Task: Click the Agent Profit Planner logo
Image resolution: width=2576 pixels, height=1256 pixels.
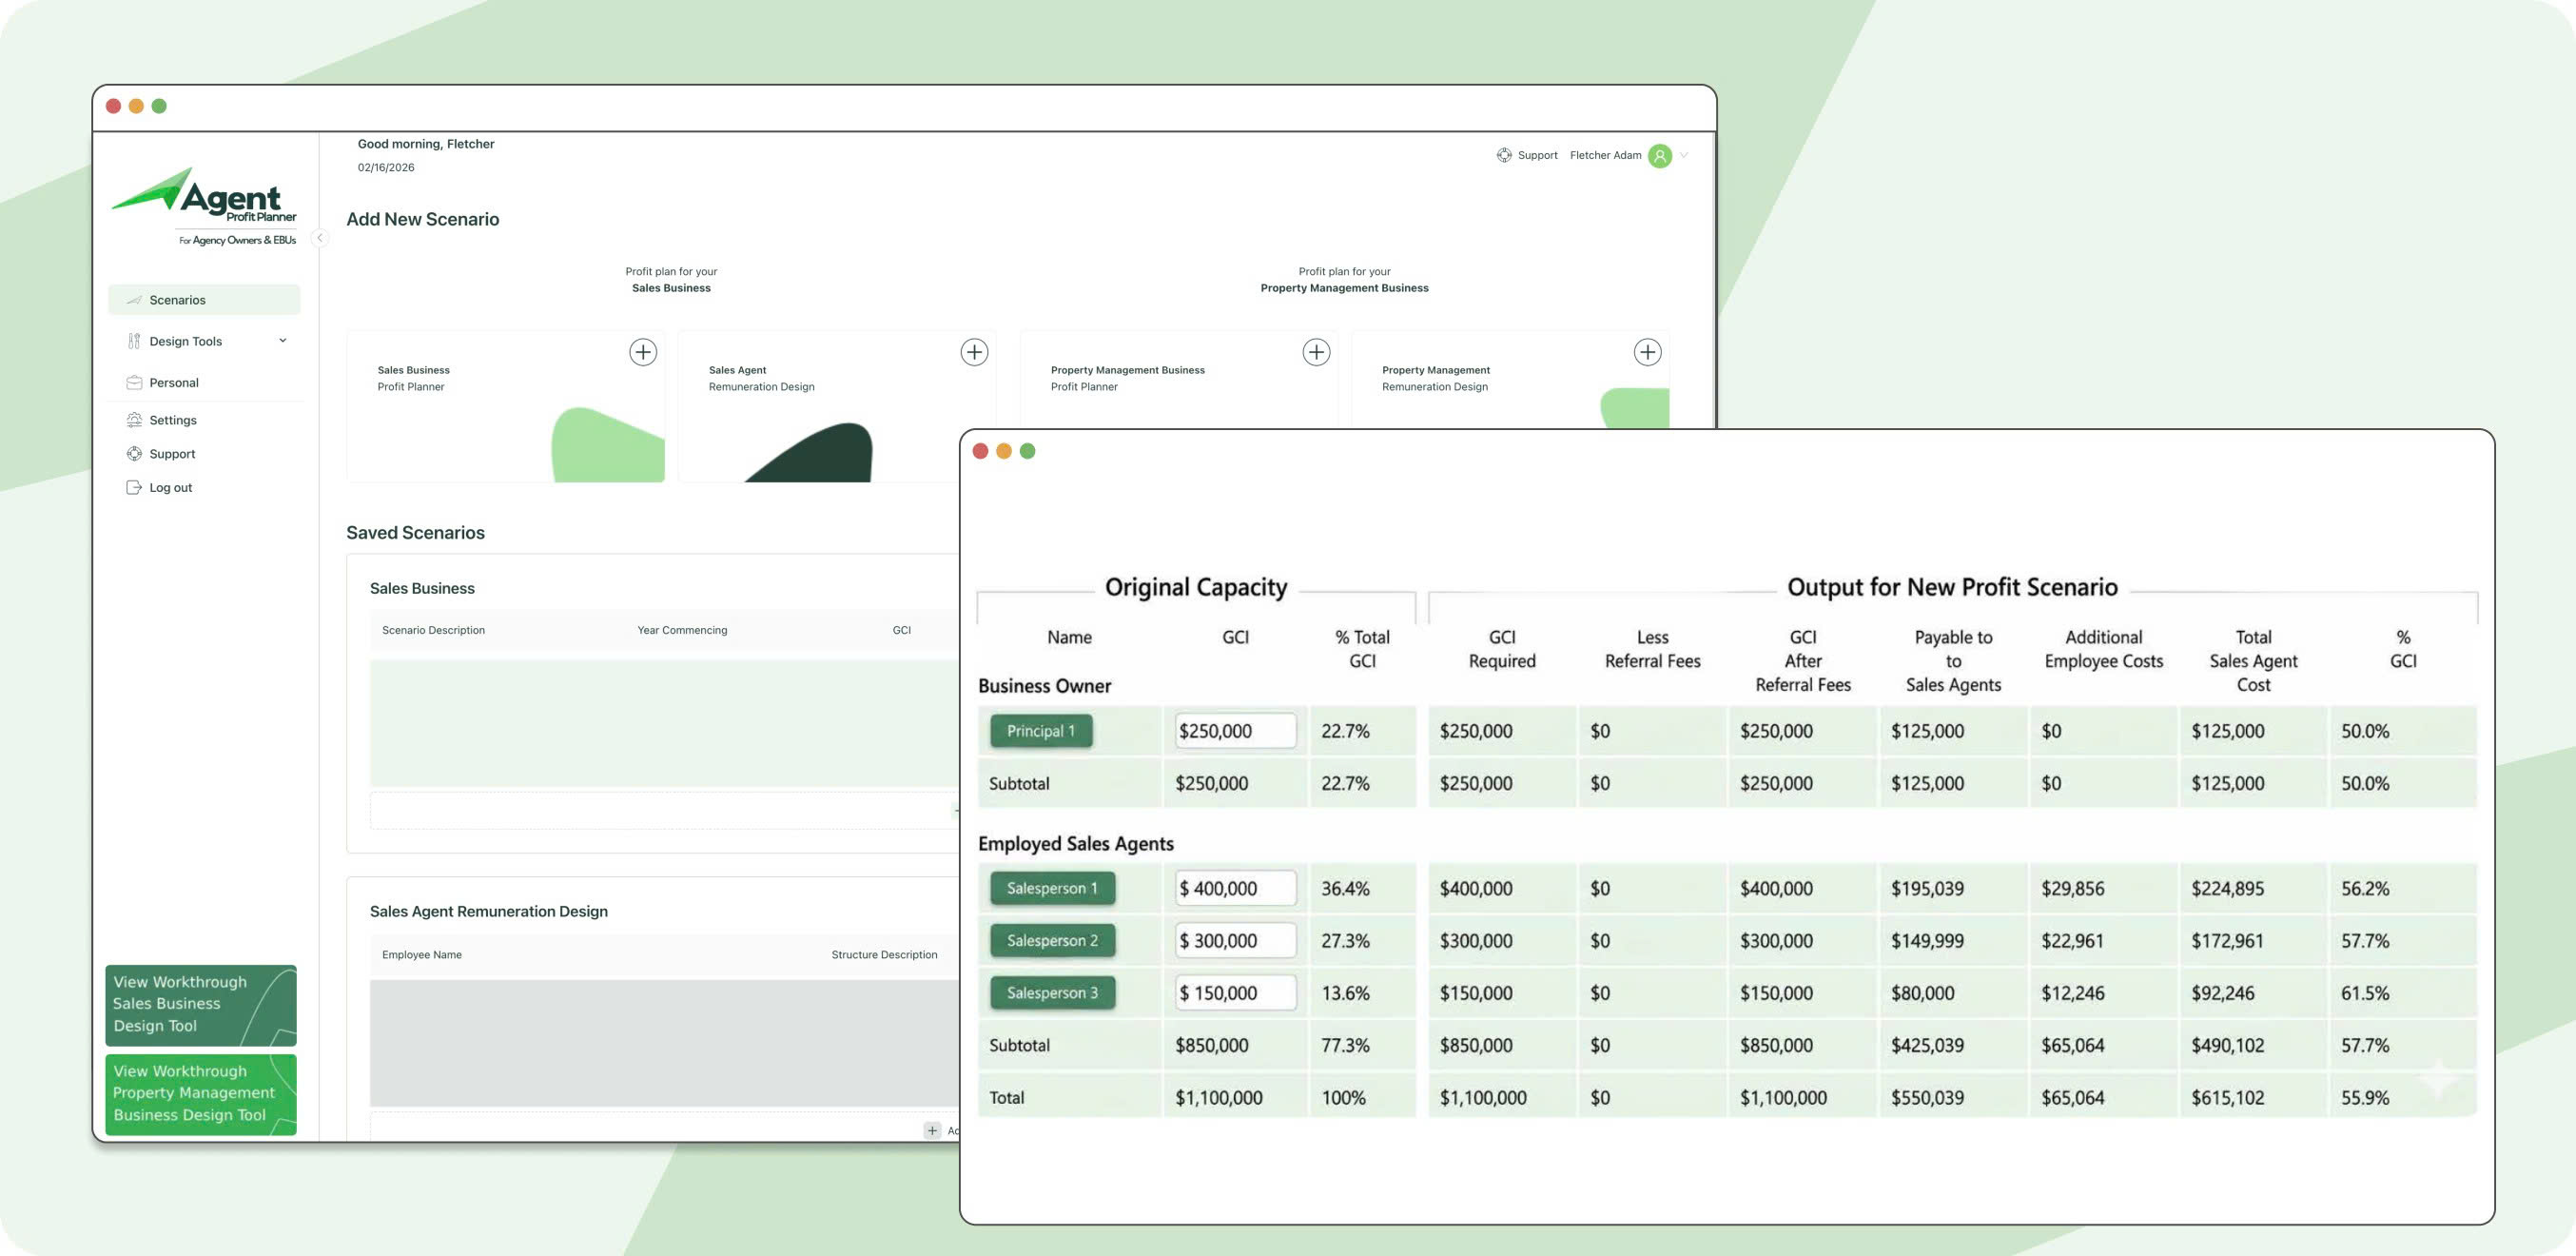Action: tap(204, 206)
